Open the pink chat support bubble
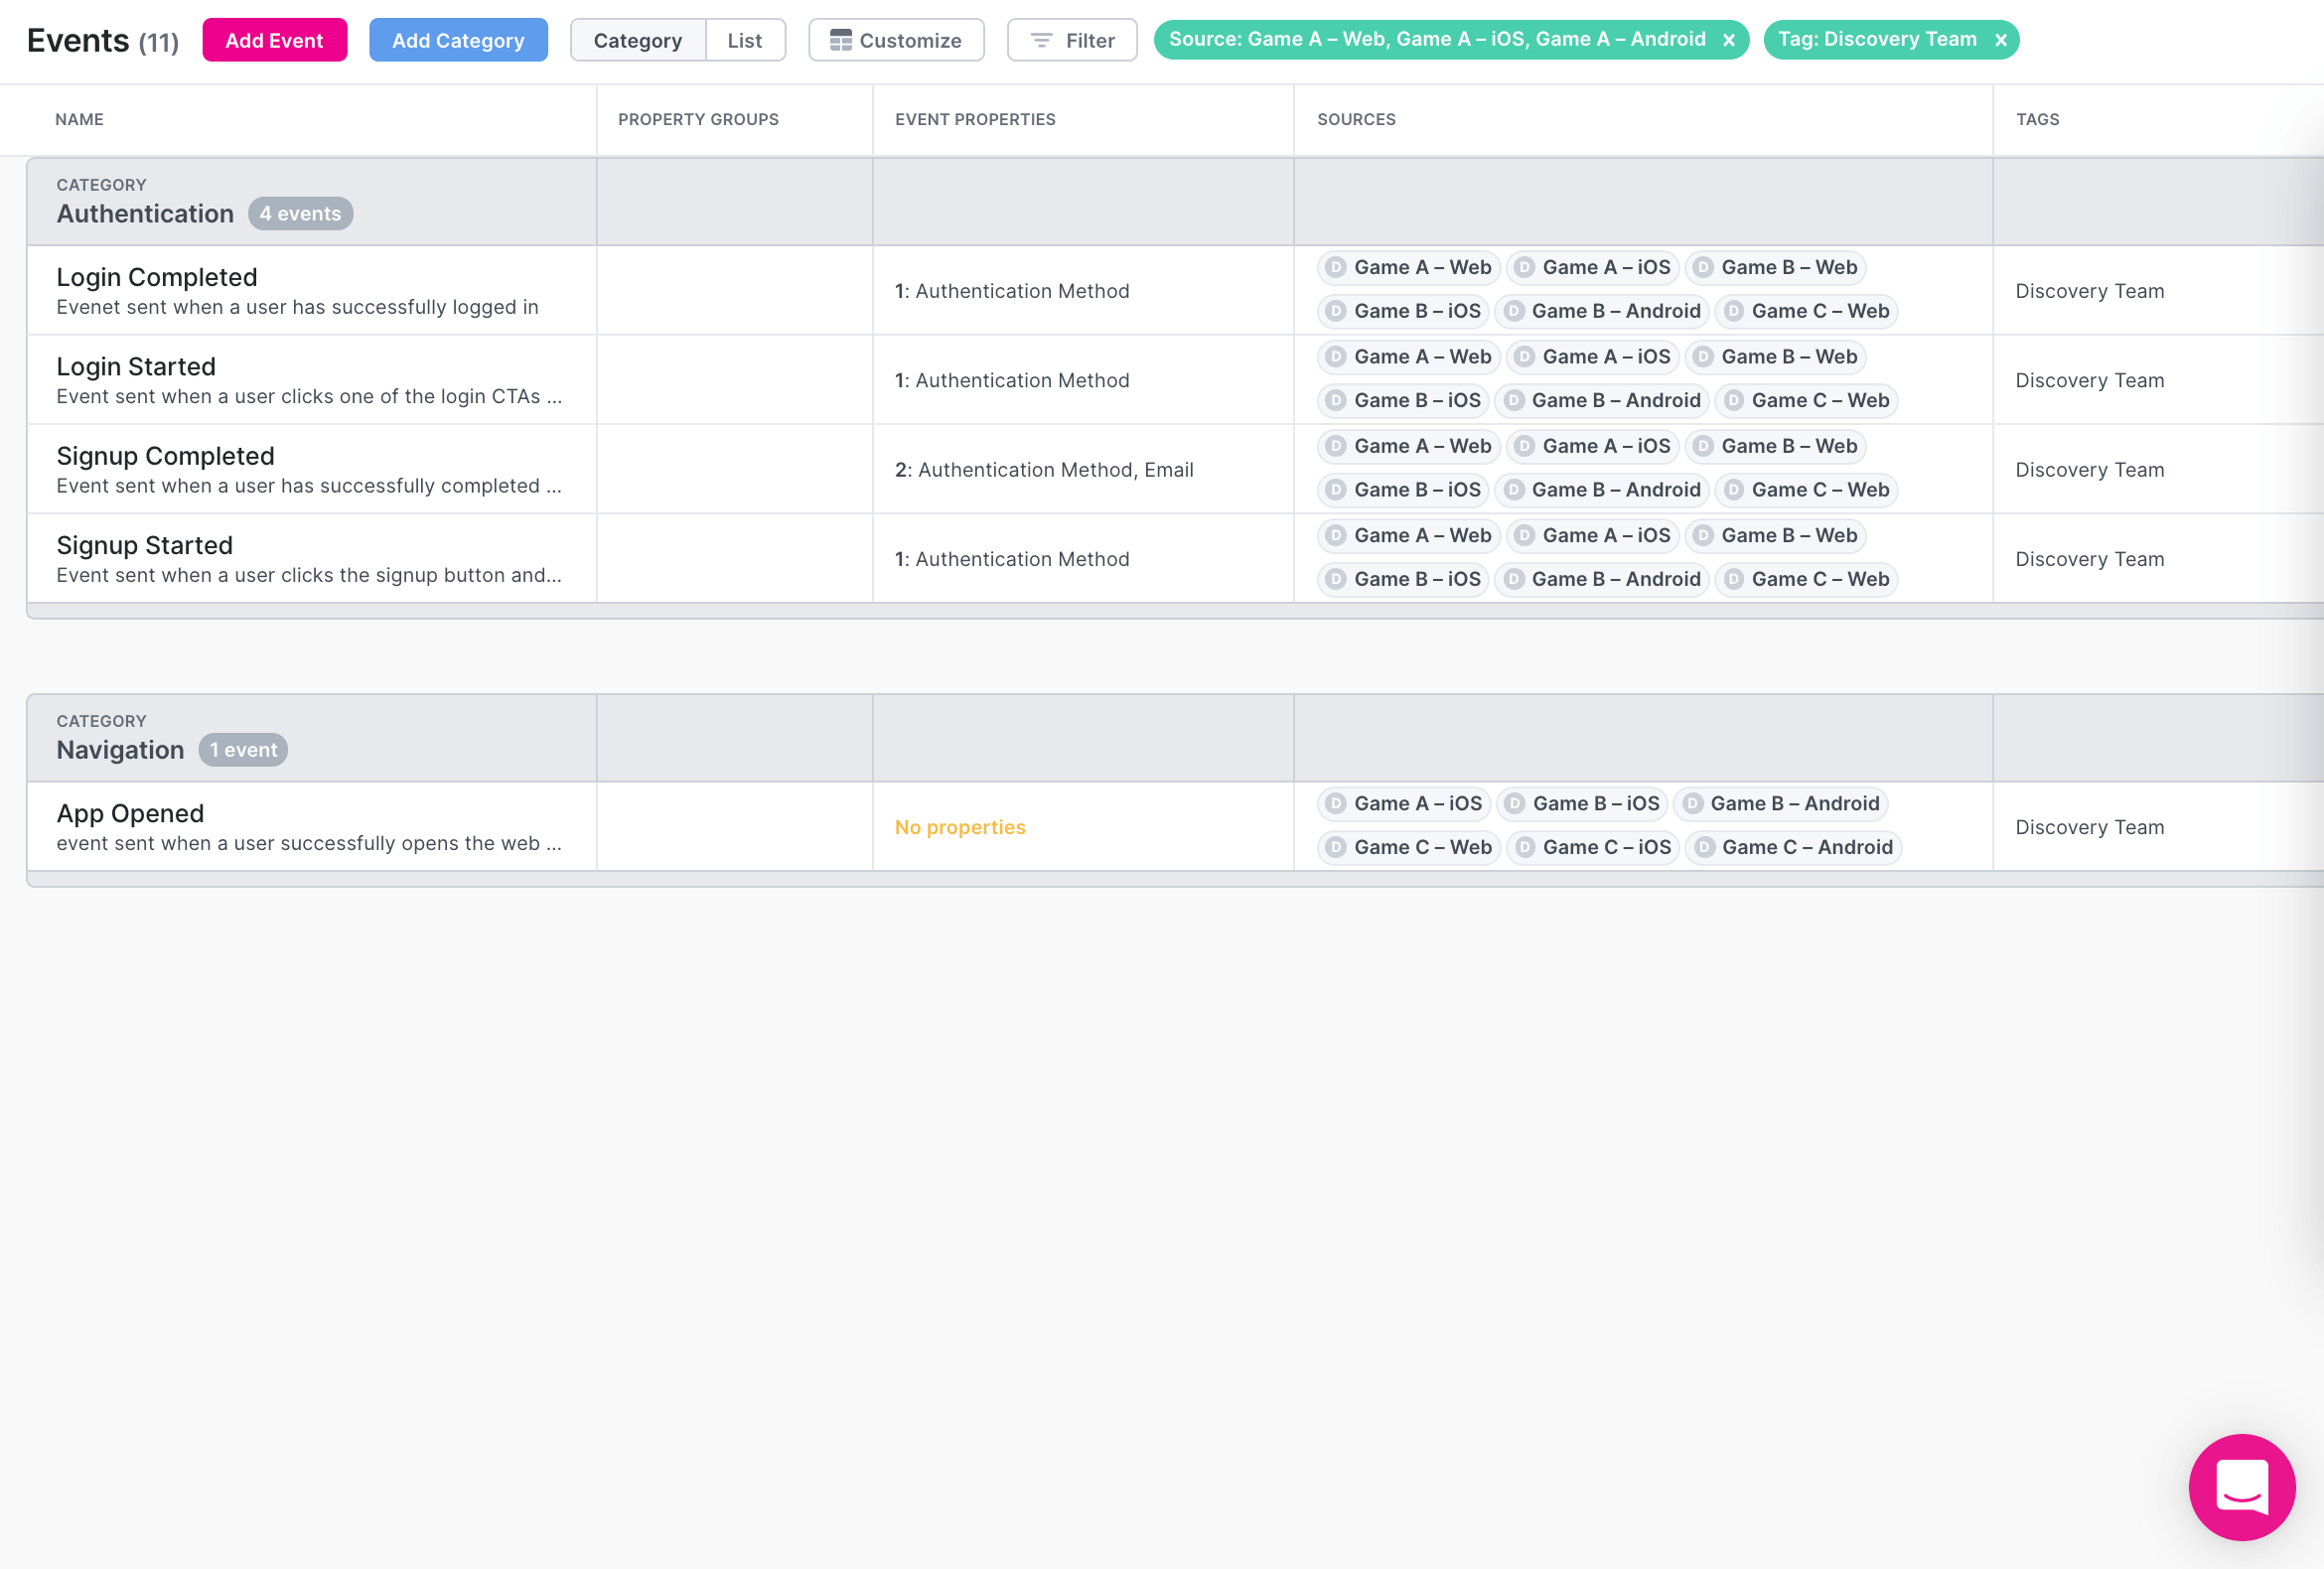The image size is (2324, 1569). pyautogui.click(x=2241, y=1486)
